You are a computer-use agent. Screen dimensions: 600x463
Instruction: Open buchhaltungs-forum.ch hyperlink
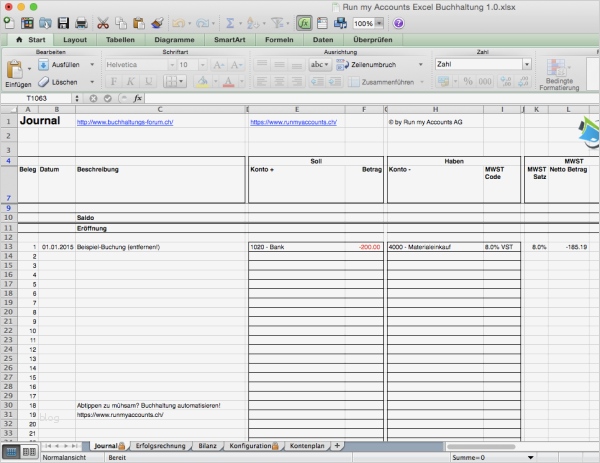[125, 122]
